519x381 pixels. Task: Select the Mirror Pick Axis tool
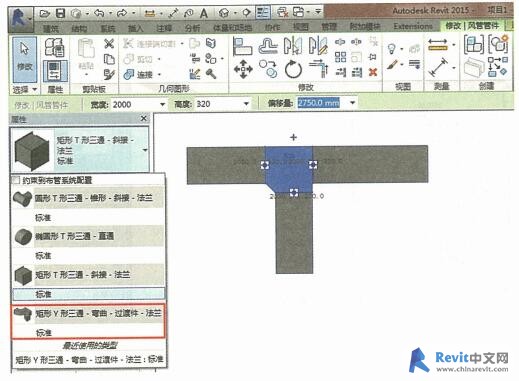293,46
